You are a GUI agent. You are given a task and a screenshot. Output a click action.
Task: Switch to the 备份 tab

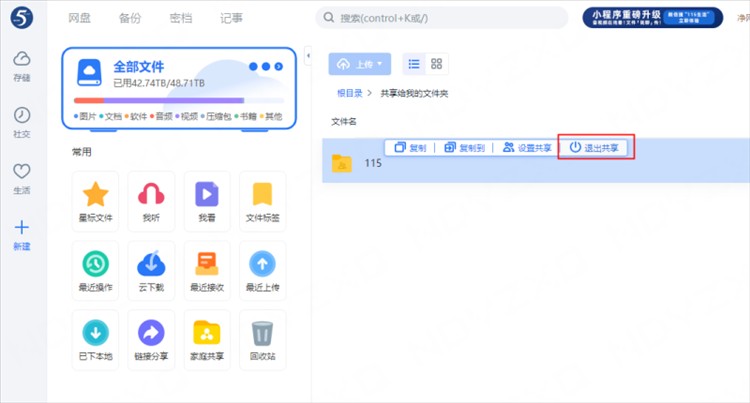point(130,18)
